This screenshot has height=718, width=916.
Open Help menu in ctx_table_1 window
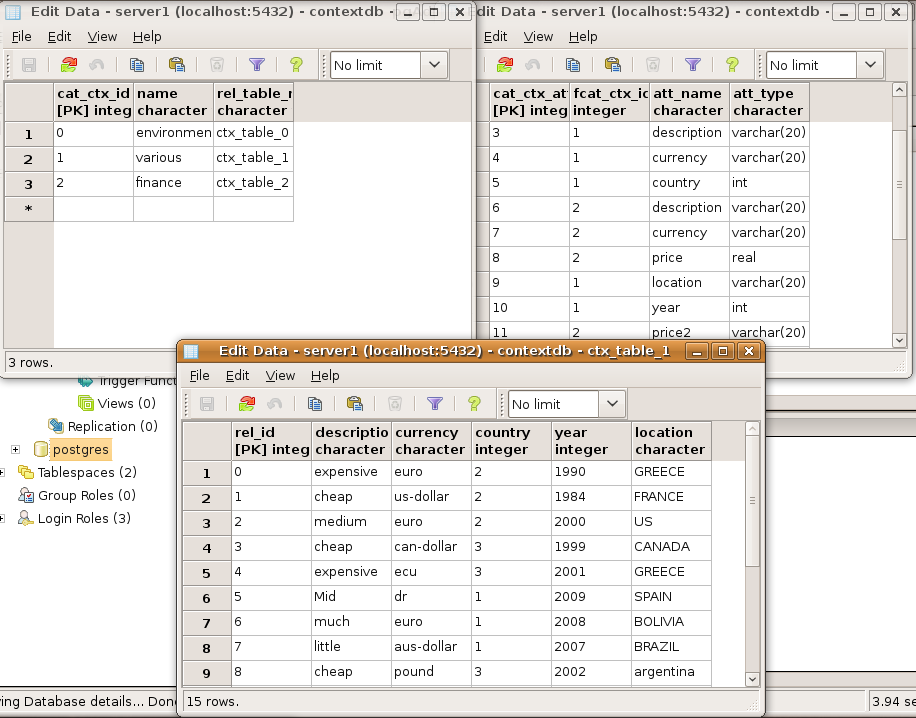[325, 376]
